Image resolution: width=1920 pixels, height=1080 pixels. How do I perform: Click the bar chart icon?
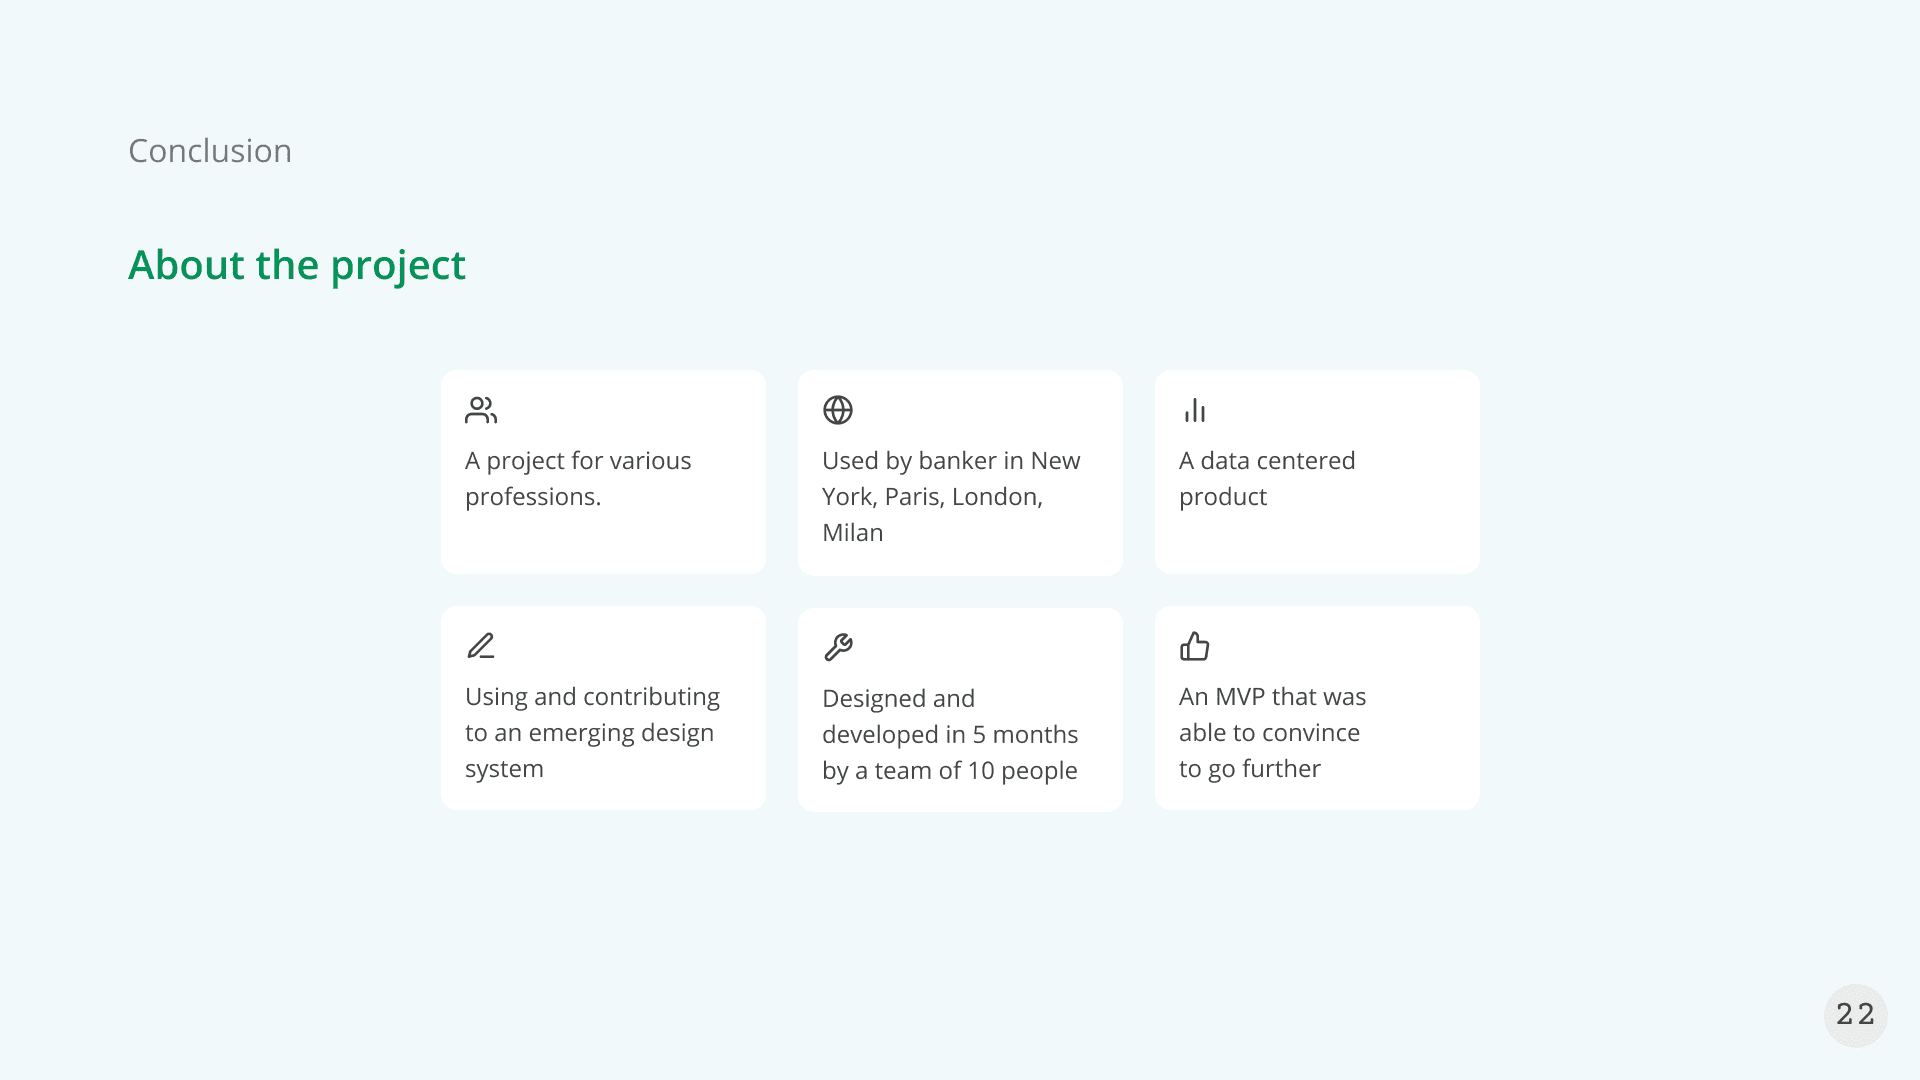(1195, 410)
